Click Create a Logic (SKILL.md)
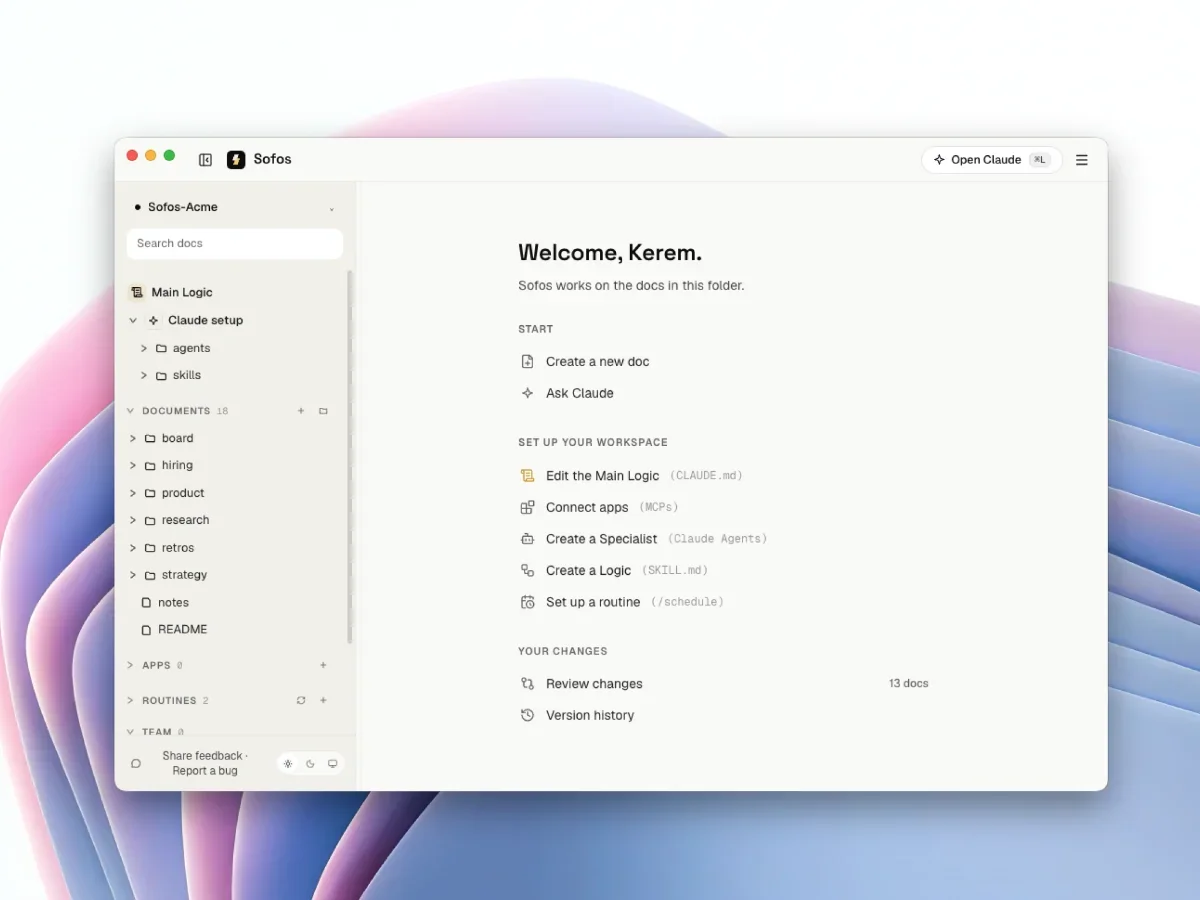The image size is (1200, 900). click(x=627, y=570)
